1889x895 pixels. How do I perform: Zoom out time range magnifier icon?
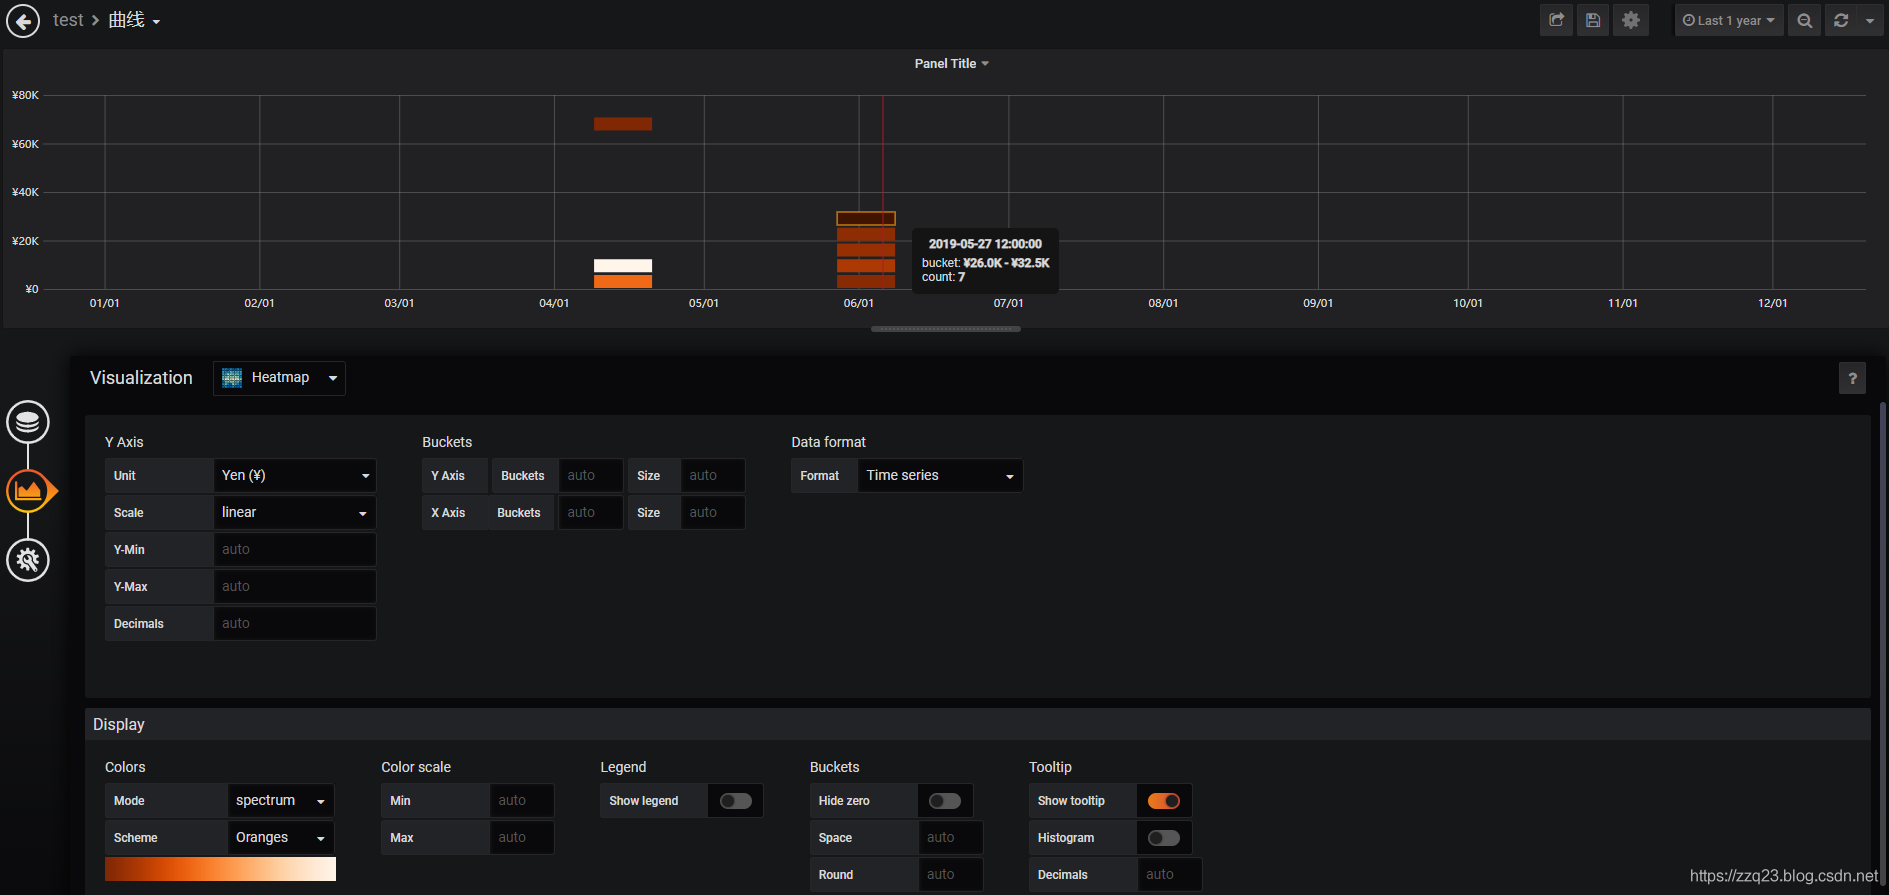tap(1804, 20)
